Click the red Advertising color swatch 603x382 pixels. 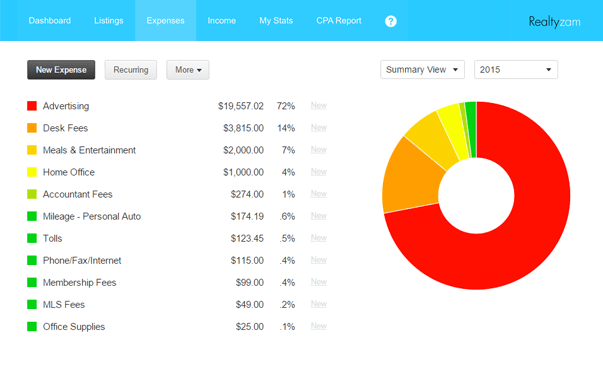[32, 106]
